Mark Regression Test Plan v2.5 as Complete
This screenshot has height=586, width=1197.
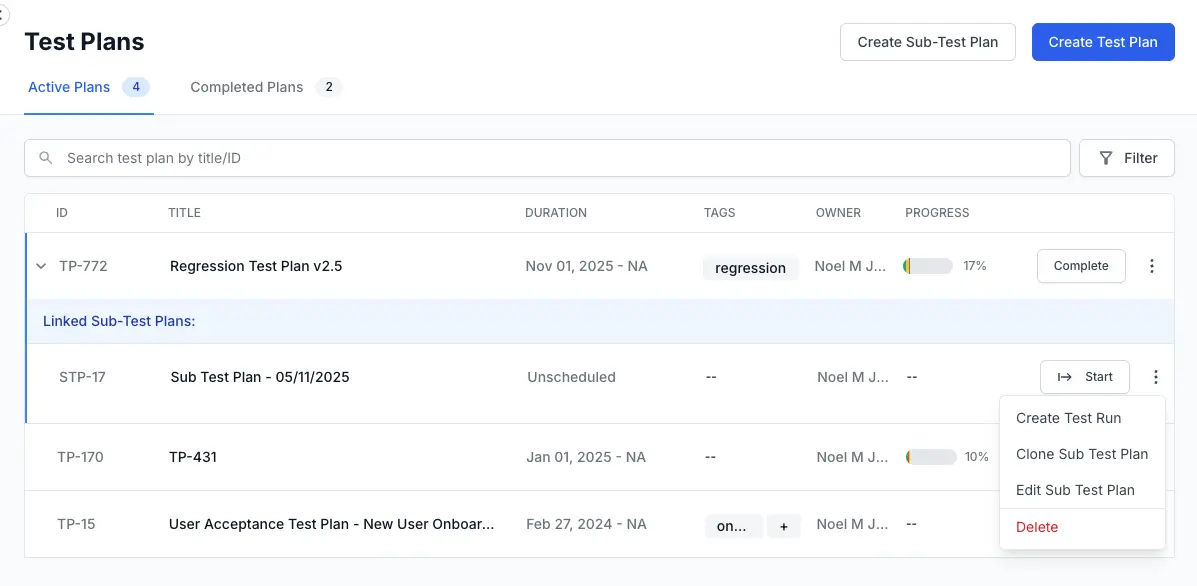click(1081, 266)
